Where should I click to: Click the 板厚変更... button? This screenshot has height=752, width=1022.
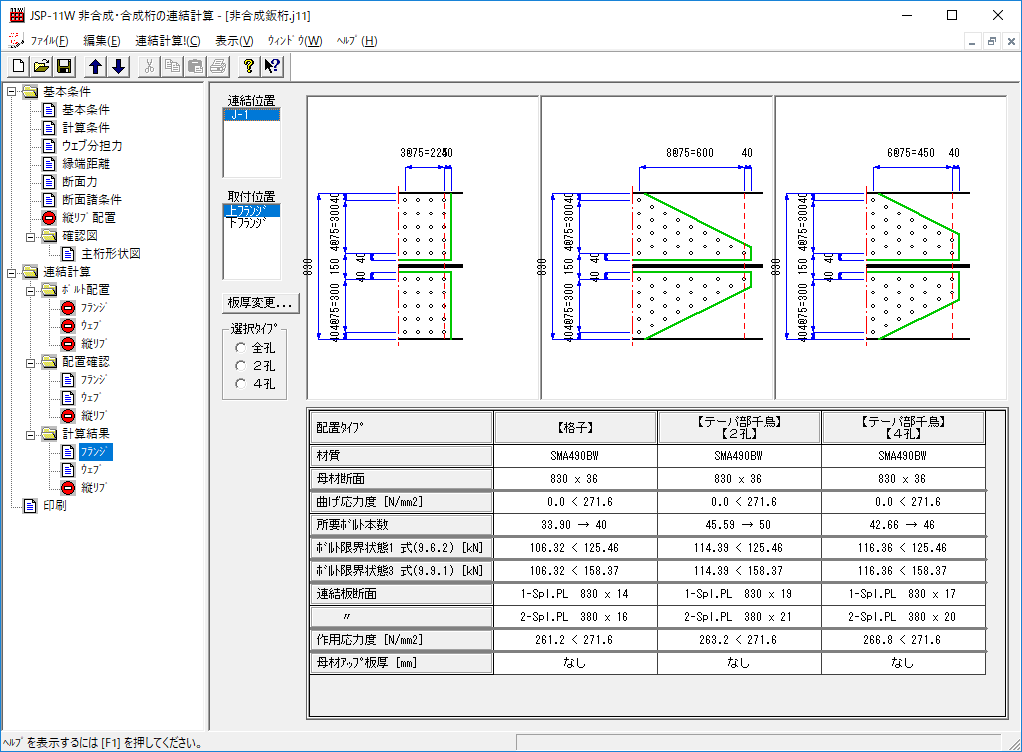(x=259, y=303)
